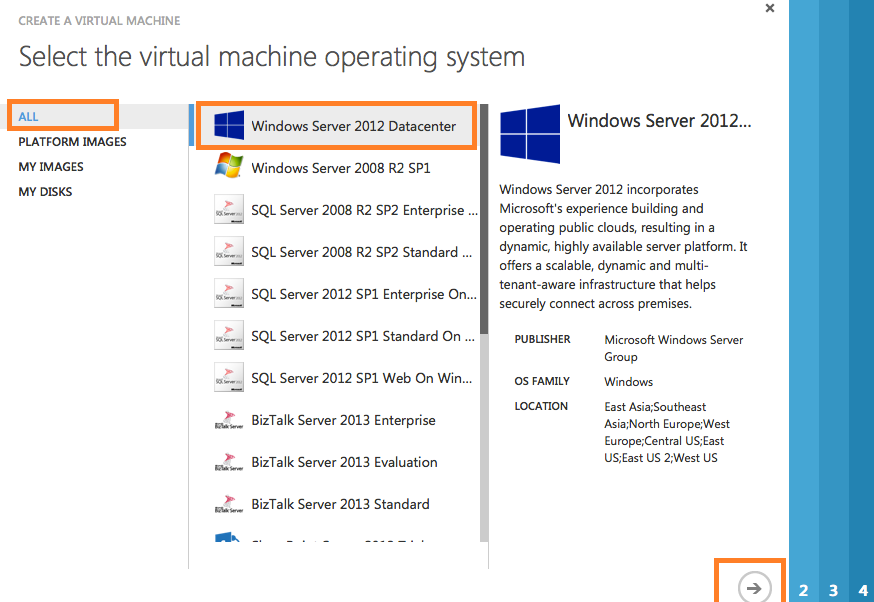Screen dimensions: 874x602
Task: Choose BizTalk Server 2013 Evaluation image
Action: coord(336,462)
